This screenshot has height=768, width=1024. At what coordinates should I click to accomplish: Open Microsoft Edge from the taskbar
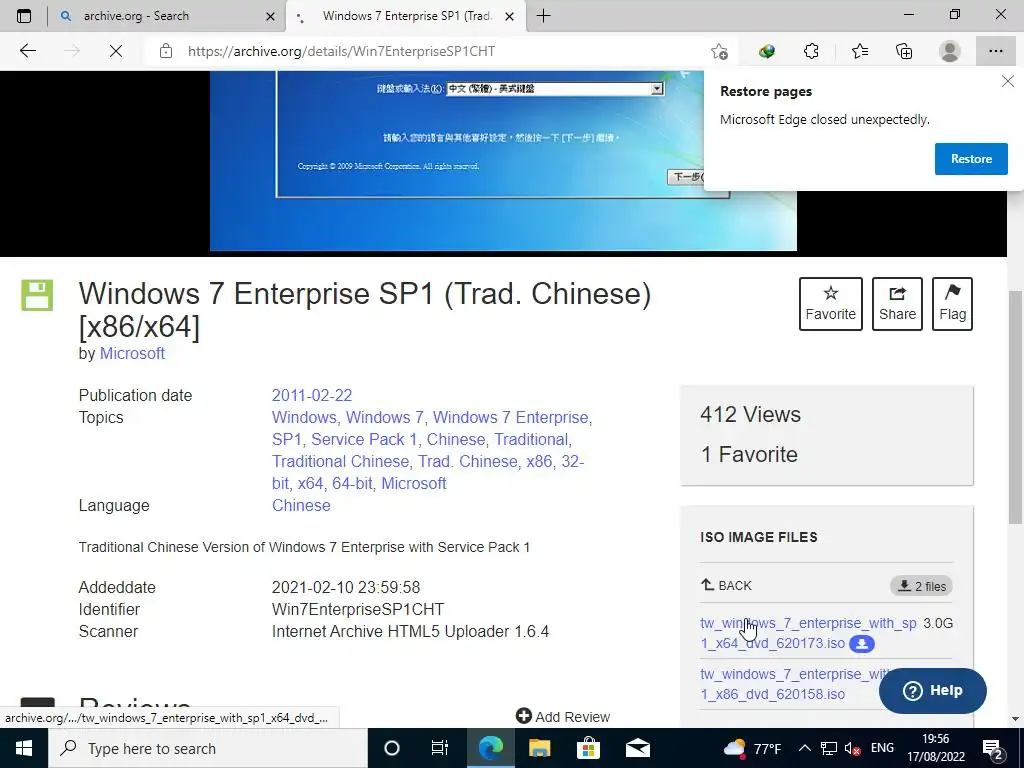[490, 748]
